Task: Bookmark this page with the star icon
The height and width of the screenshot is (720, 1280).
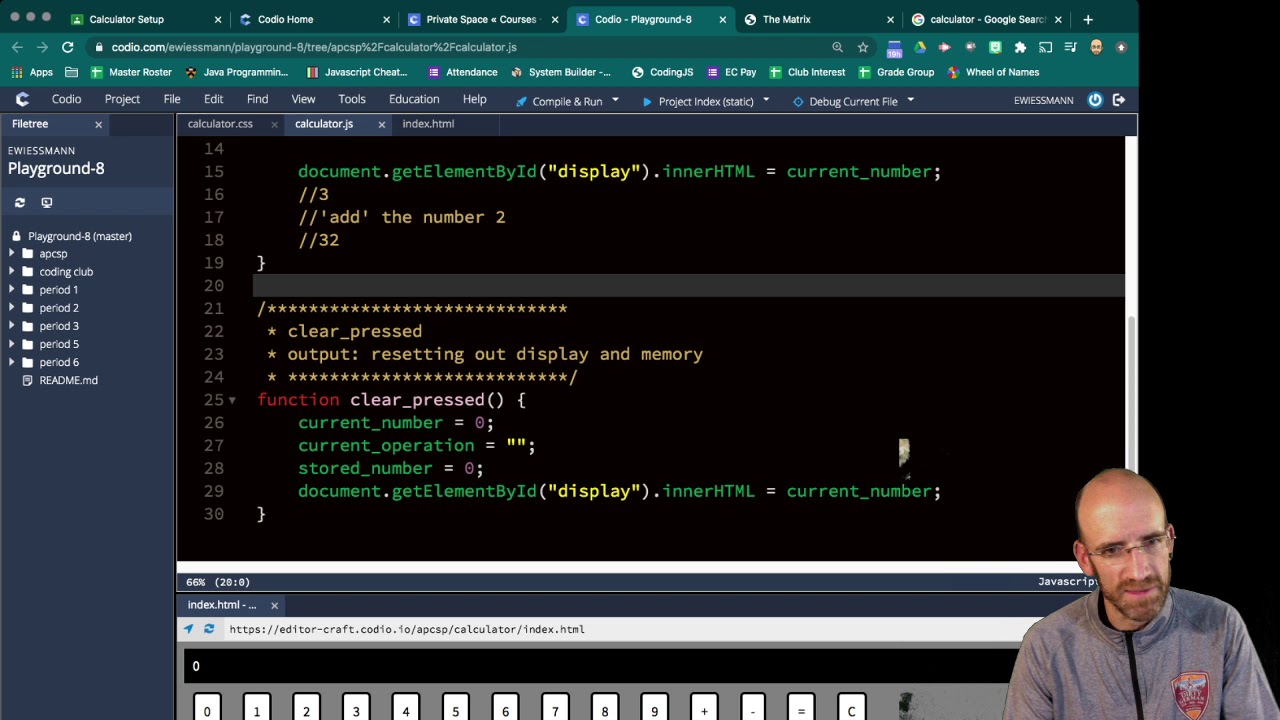Action: coord(863,47)
